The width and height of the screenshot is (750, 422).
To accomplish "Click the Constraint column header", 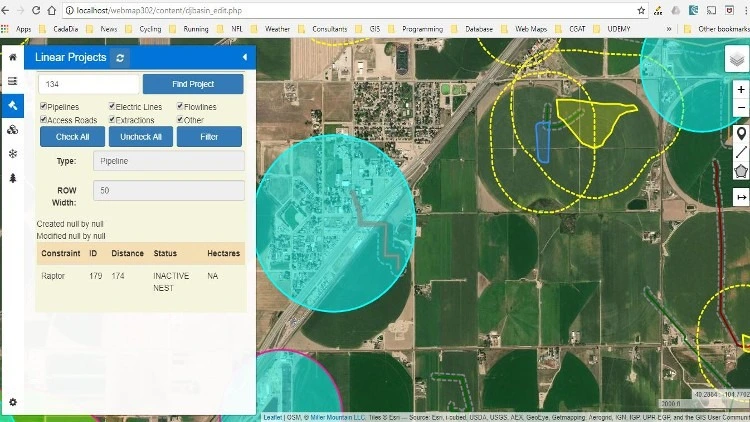I will point(61,254).
